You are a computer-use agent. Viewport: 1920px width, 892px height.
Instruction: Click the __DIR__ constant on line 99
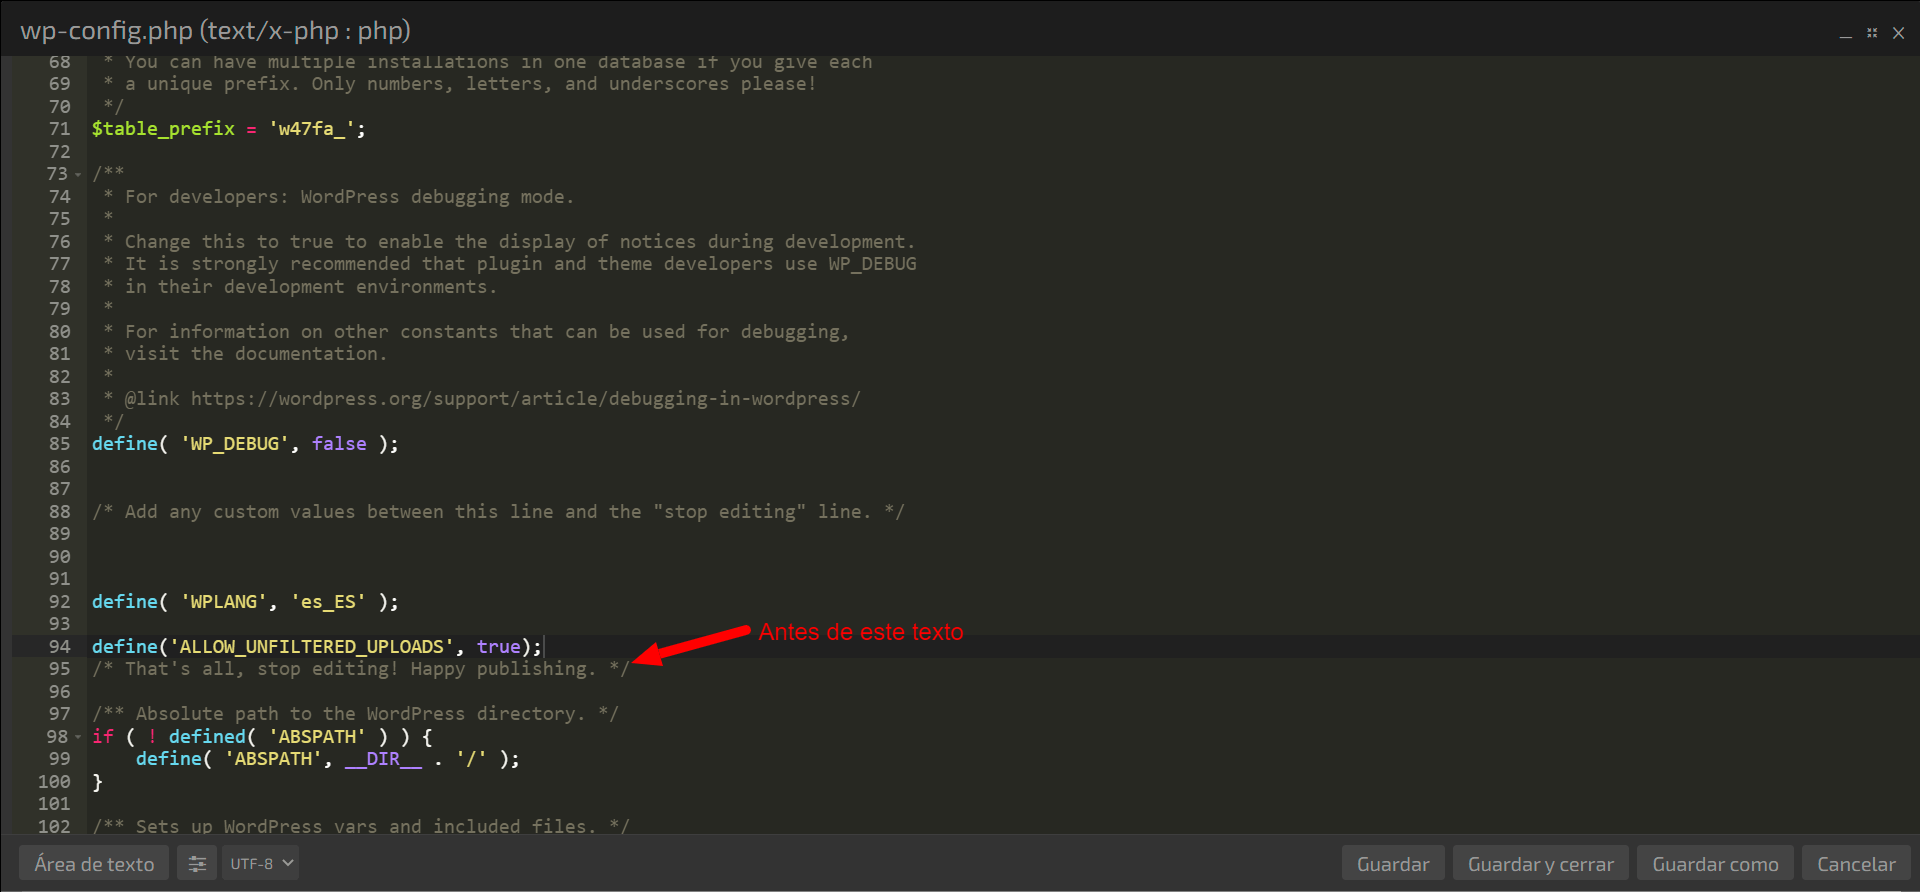click(x=383, y=759)
